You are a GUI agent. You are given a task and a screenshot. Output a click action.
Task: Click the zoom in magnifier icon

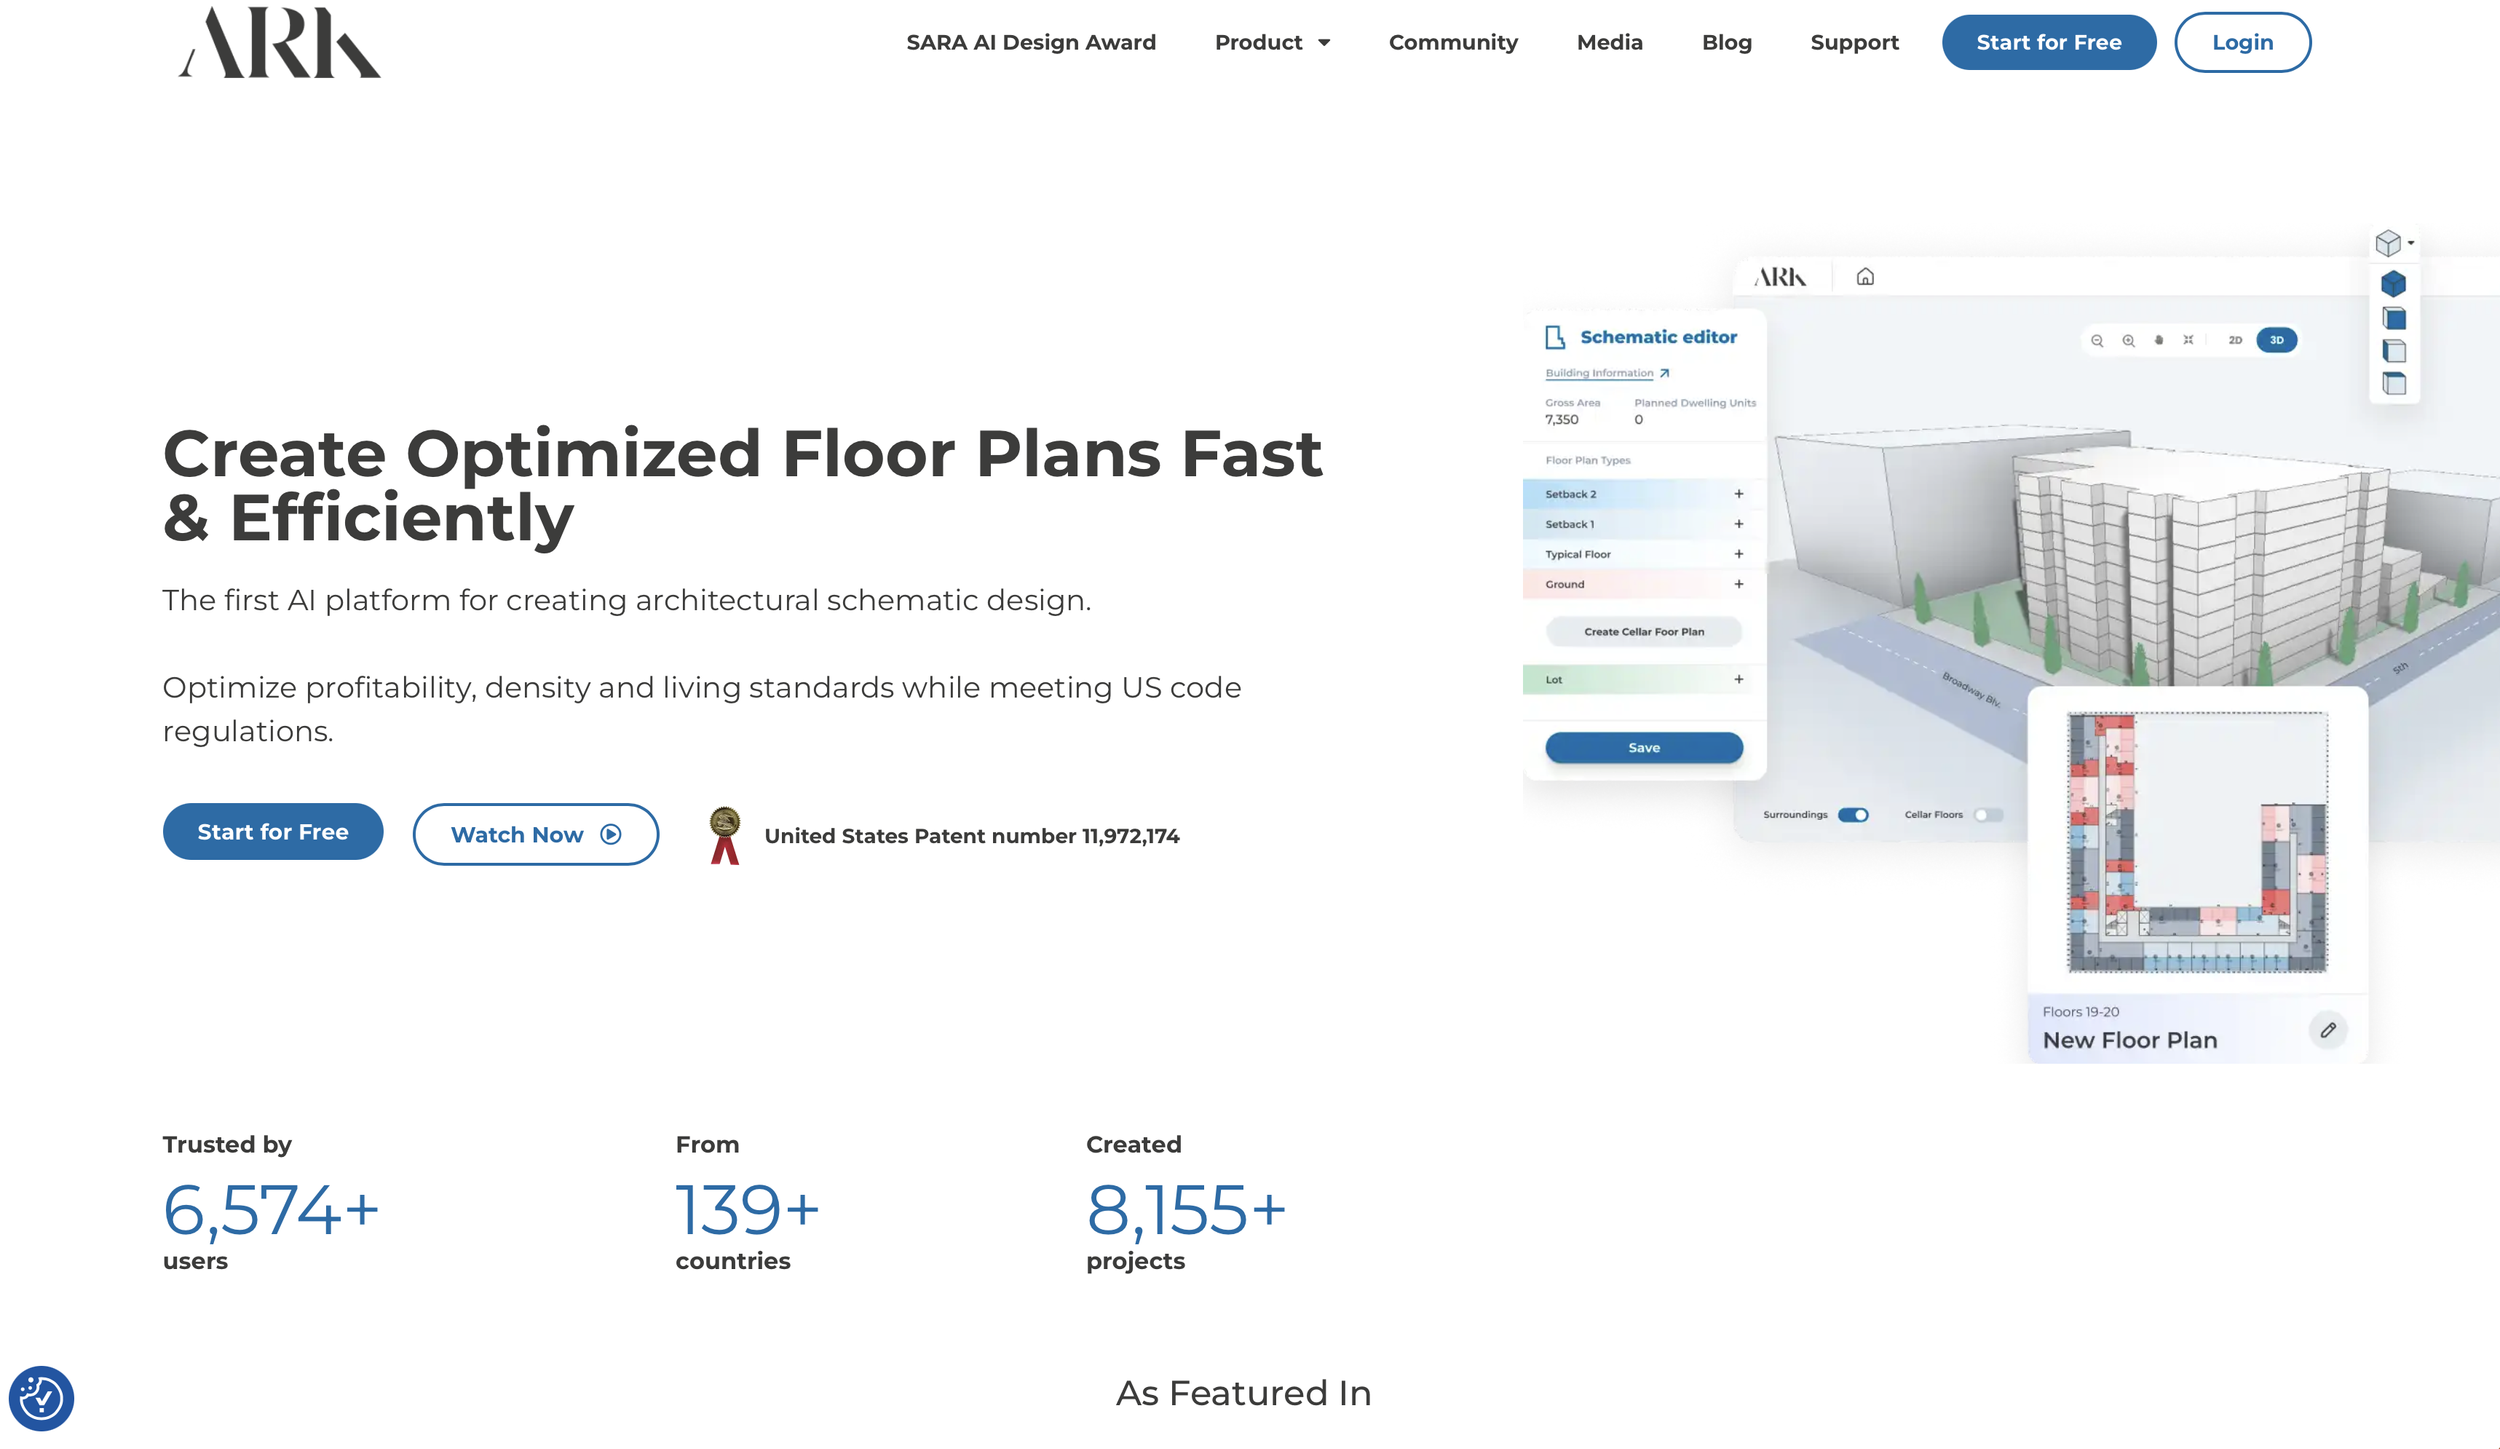pyautogui.click(x=2128, y=340)
